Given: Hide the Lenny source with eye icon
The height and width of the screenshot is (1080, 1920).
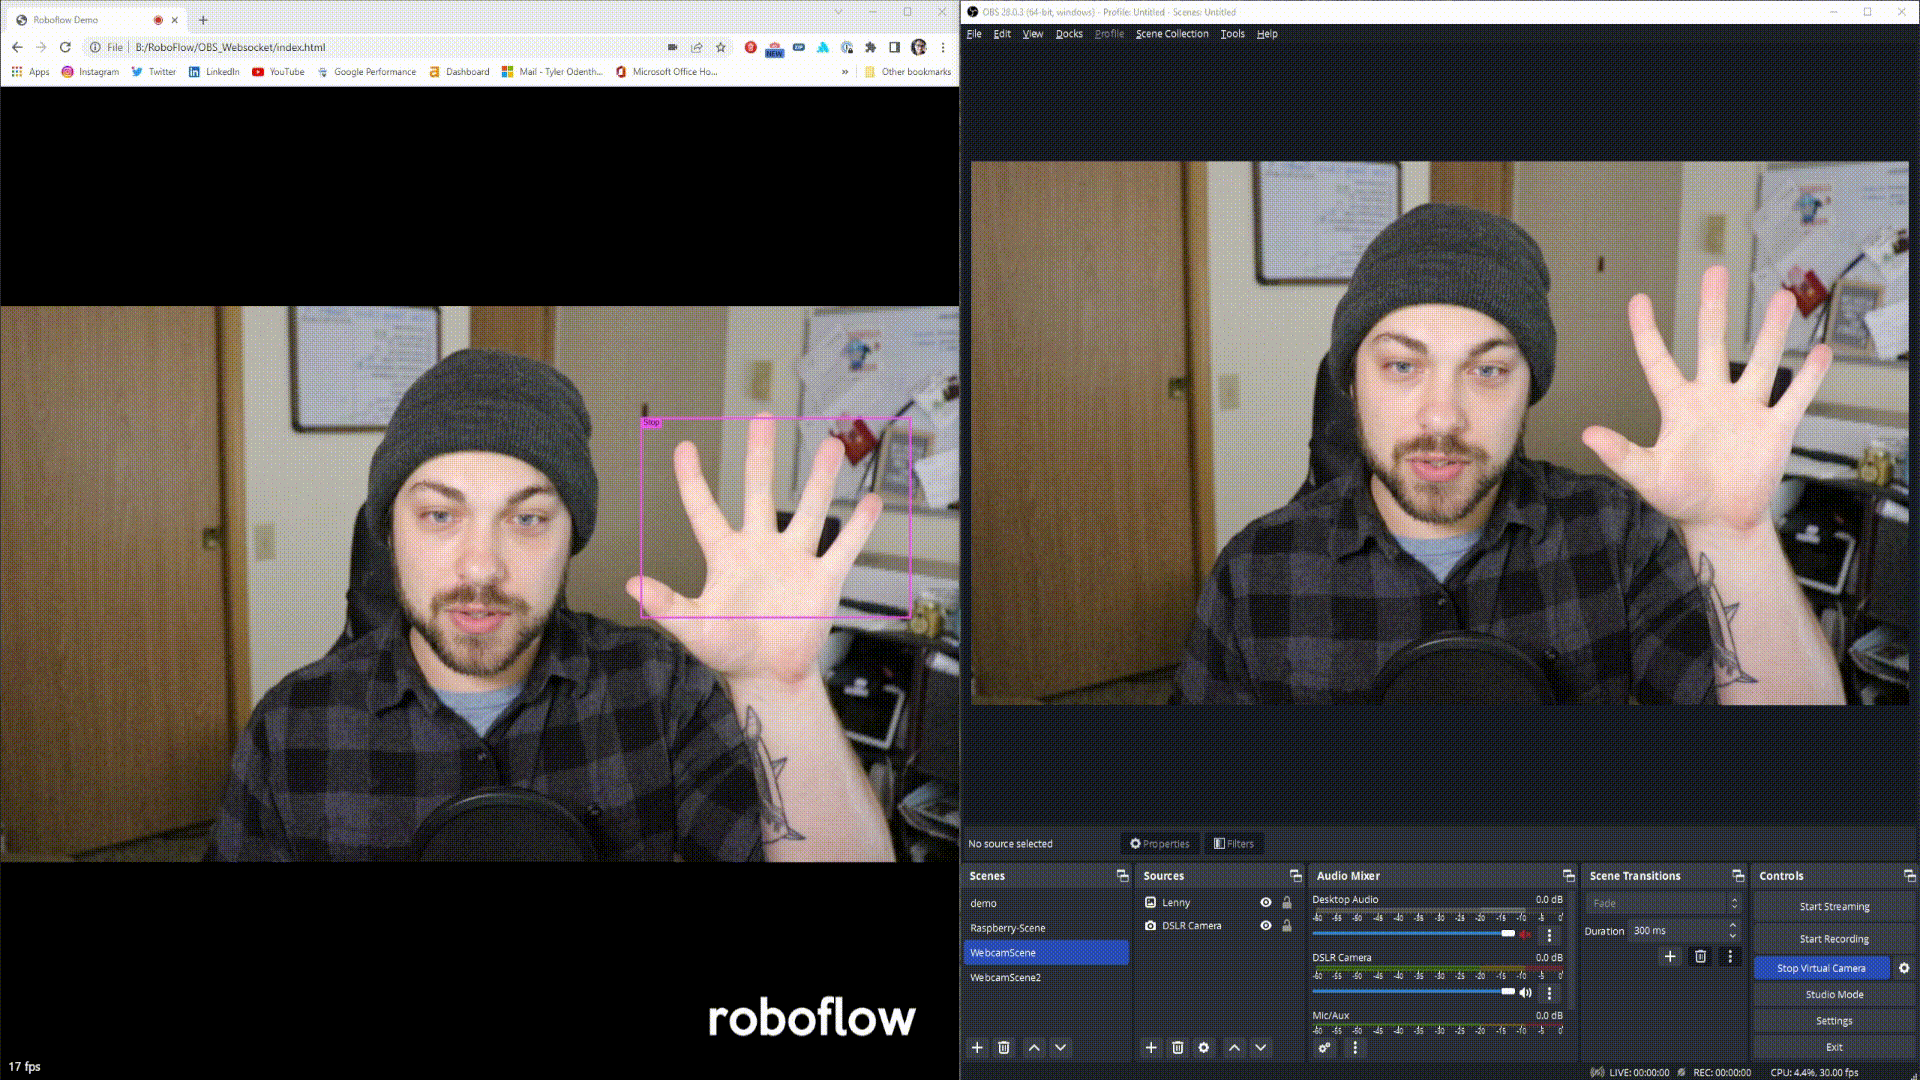Looking at the screenshot, I should point(1266,902).
